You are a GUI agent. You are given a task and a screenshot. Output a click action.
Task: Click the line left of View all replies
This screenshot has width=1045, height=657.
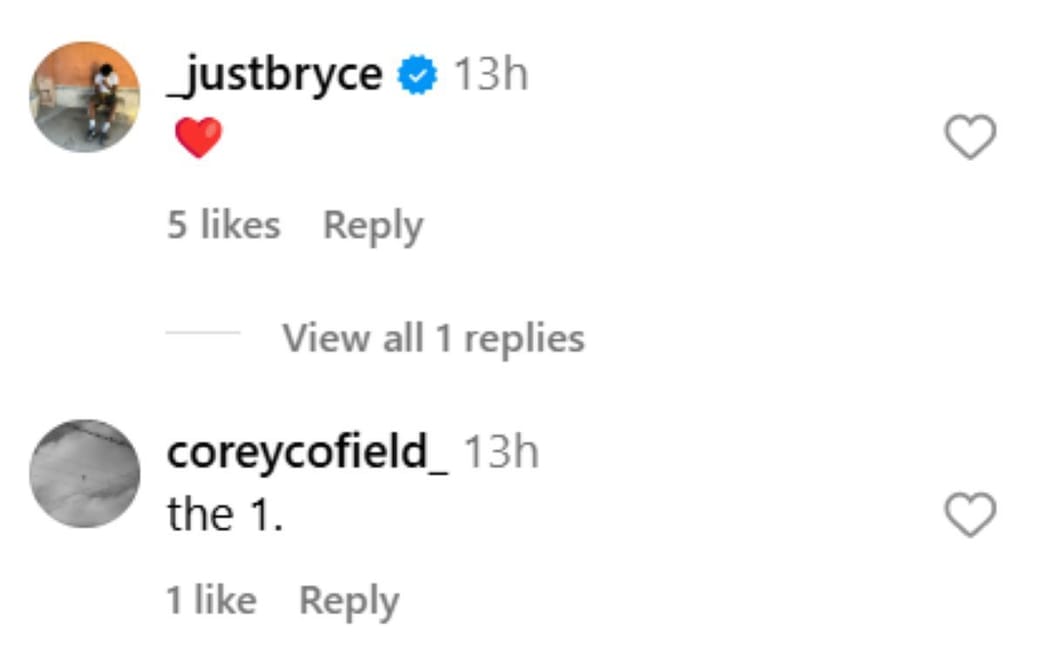(203, 333)
